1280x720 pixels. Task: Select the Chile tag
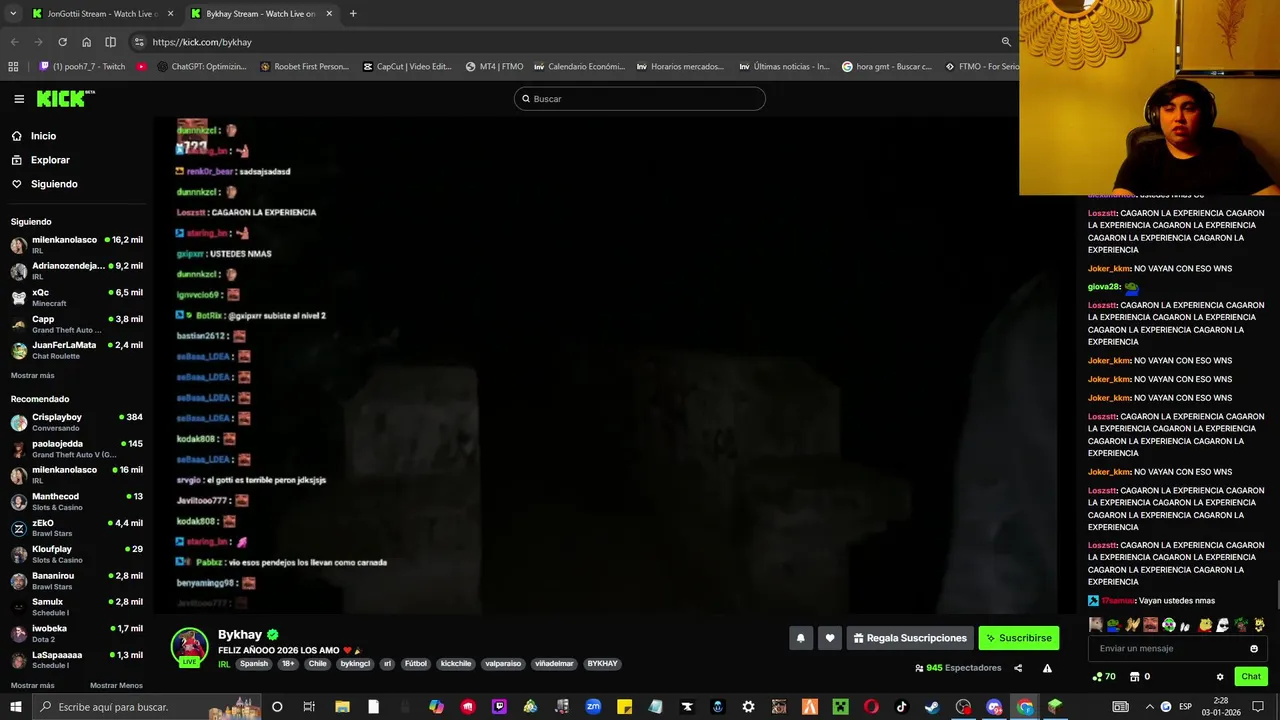pos(317,664)
